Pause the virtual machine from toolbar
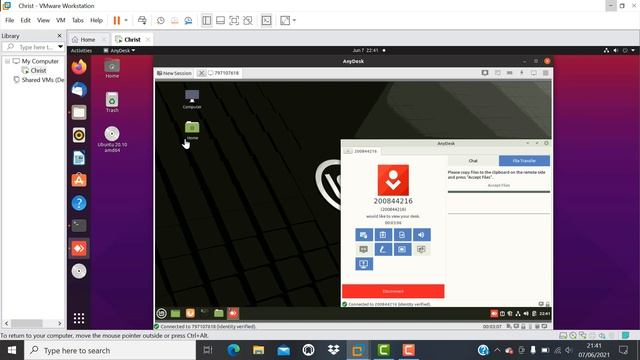Image resolution: width=640 pixels, height=360 pixels. point(117,20)
